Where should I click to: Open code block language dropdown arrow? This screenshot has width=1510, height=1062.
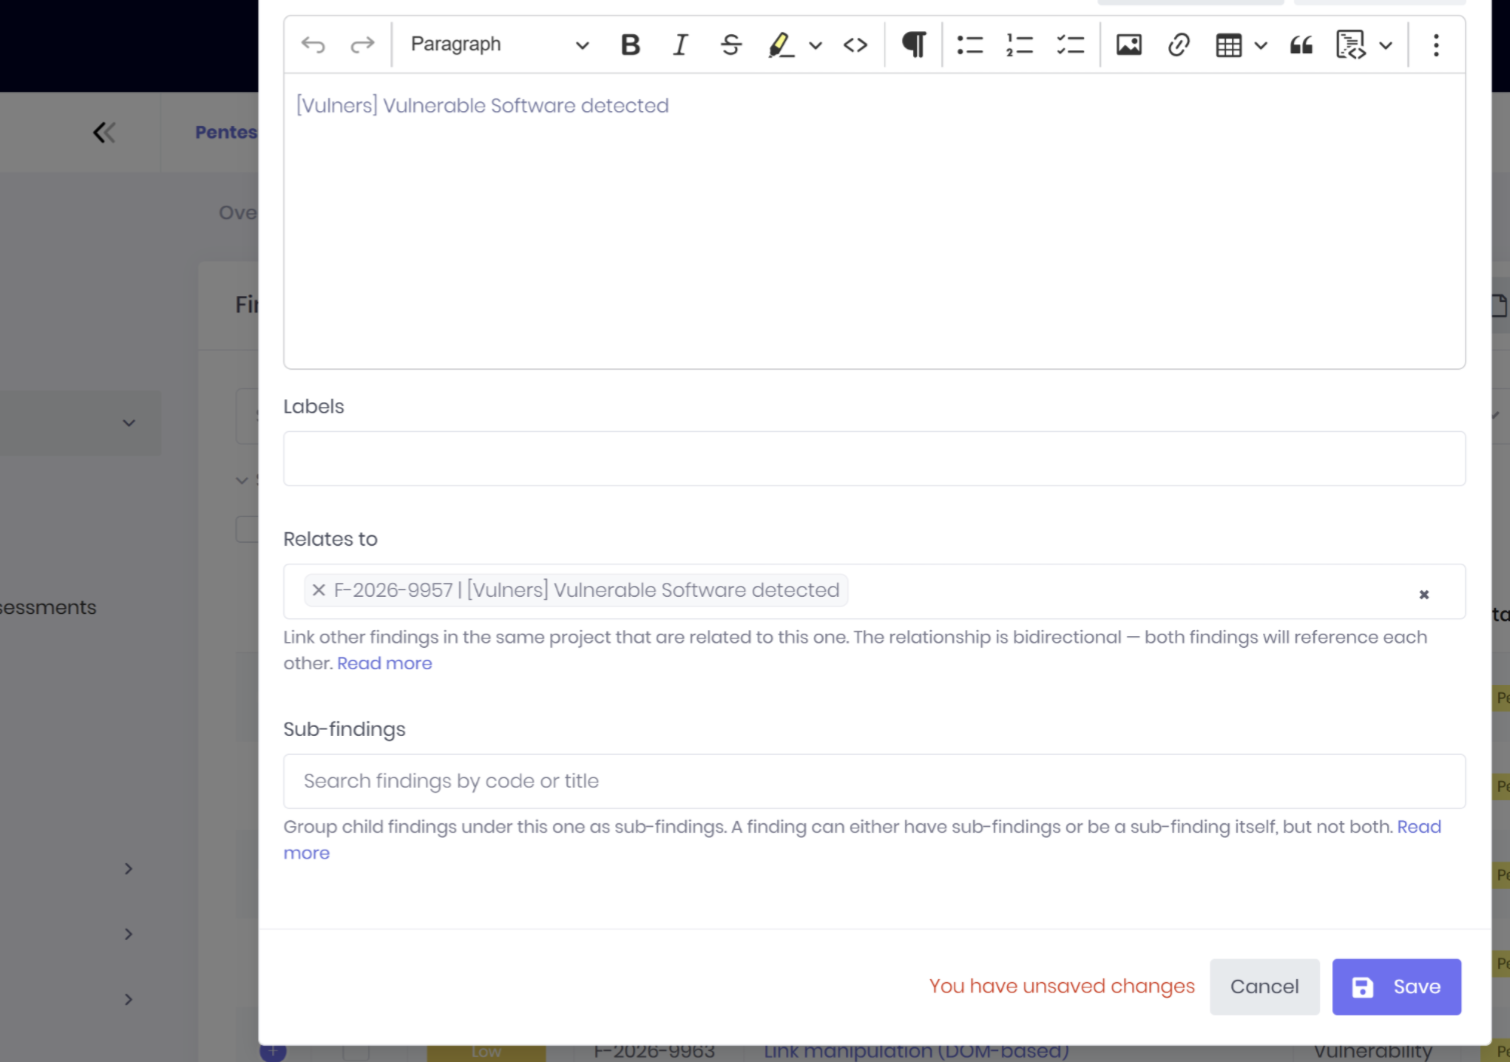(x=1386, y=45)
